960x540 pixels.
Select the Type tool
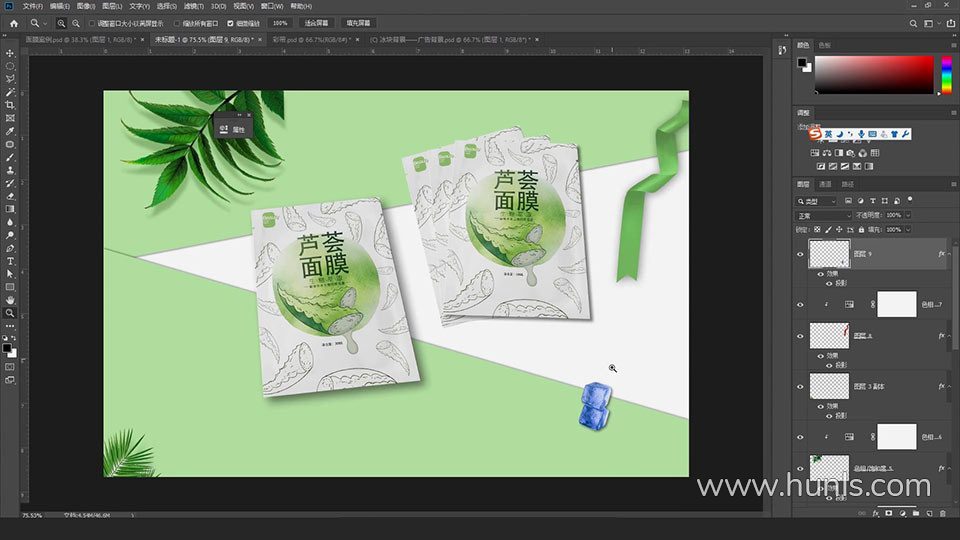tap(10, 261)
